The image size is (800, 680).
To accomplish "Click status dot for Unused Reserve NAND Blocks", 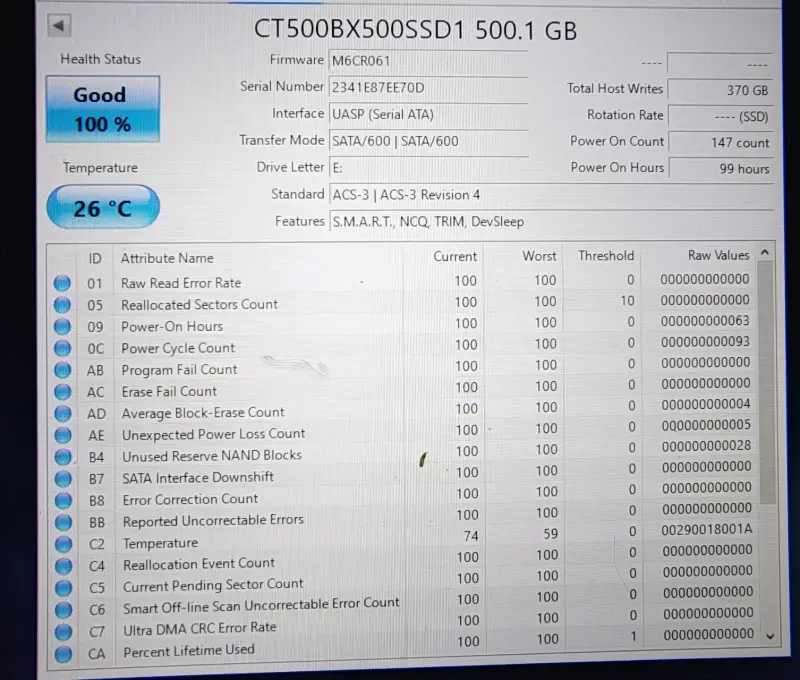I will pos(63,457).
